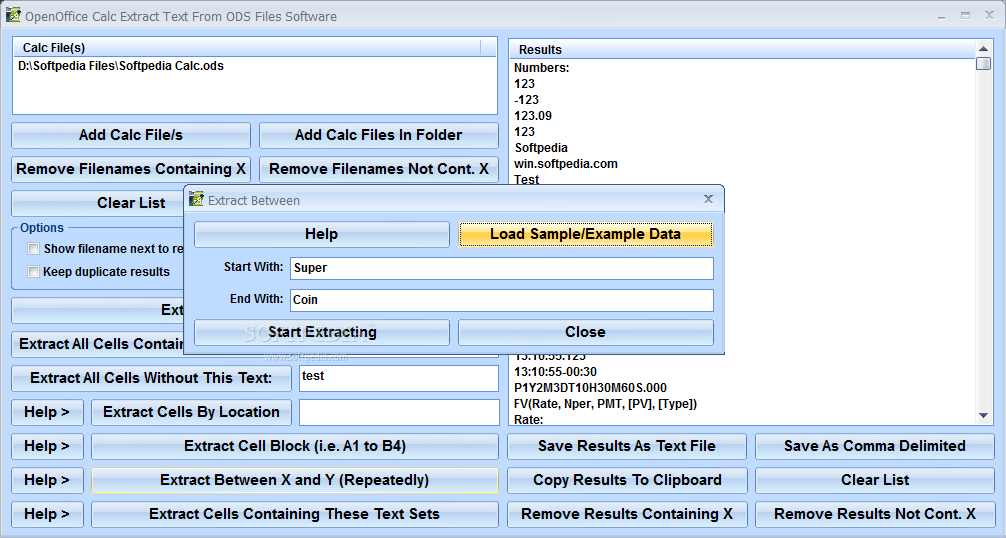Click Extract Cell Block (i.e. A1 to B4)
This screenshot has height=538, width=1006.
[x=294, y=446]
